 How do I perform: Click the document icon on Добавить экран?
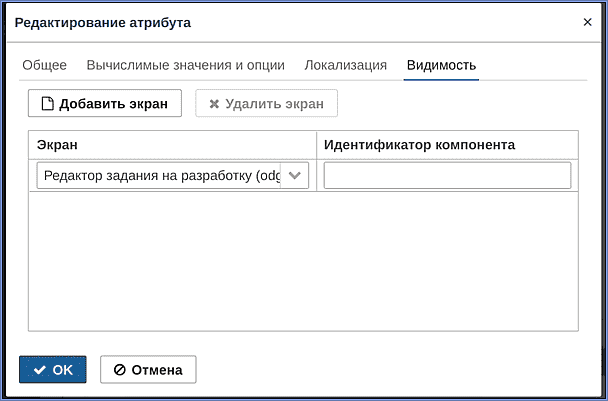(x=47, y=104)
